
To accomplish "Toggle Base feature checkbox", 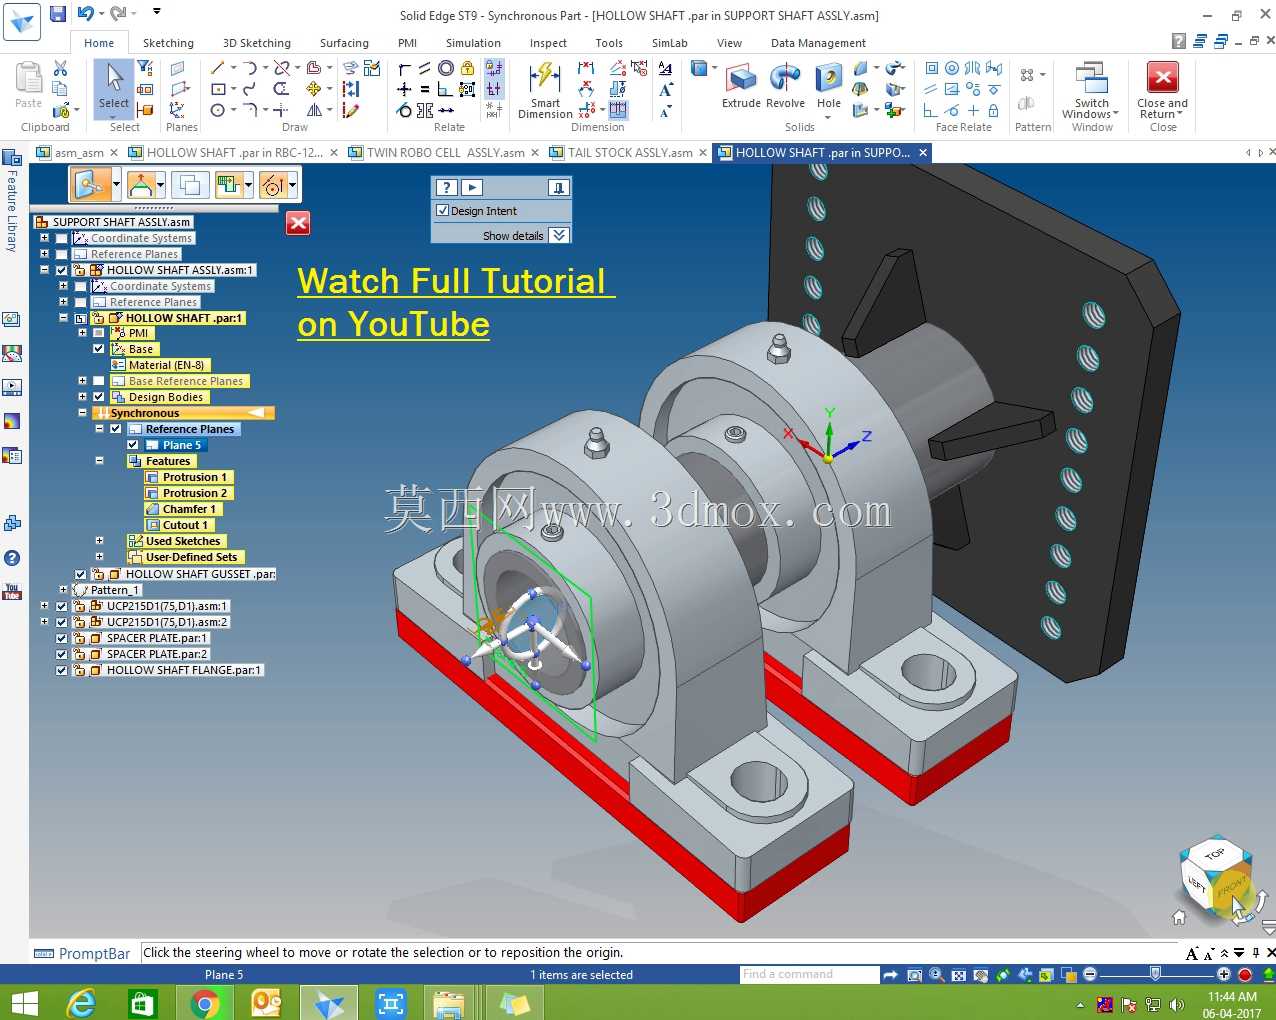I will point(99,349).
